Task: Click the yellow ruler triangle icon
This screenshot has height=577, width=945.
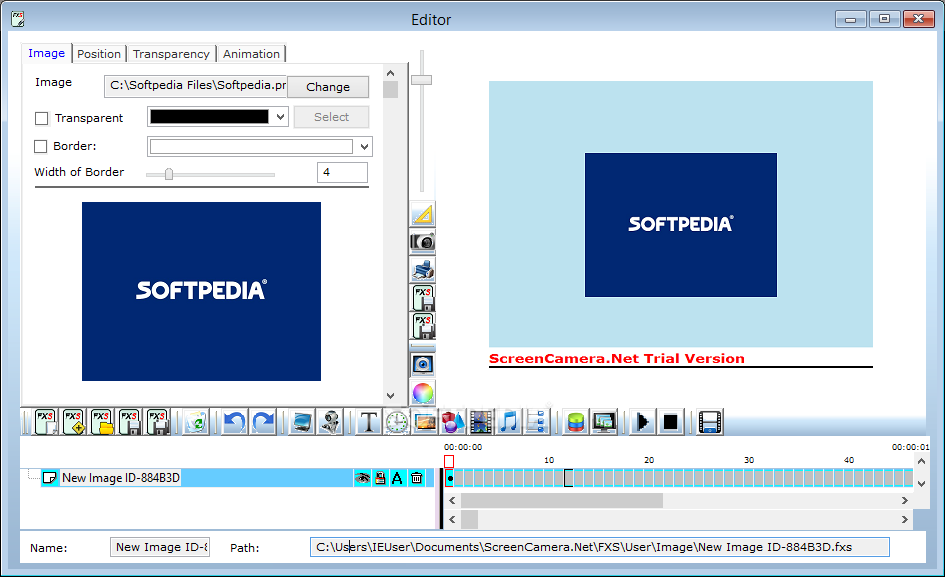Action: 423,214
